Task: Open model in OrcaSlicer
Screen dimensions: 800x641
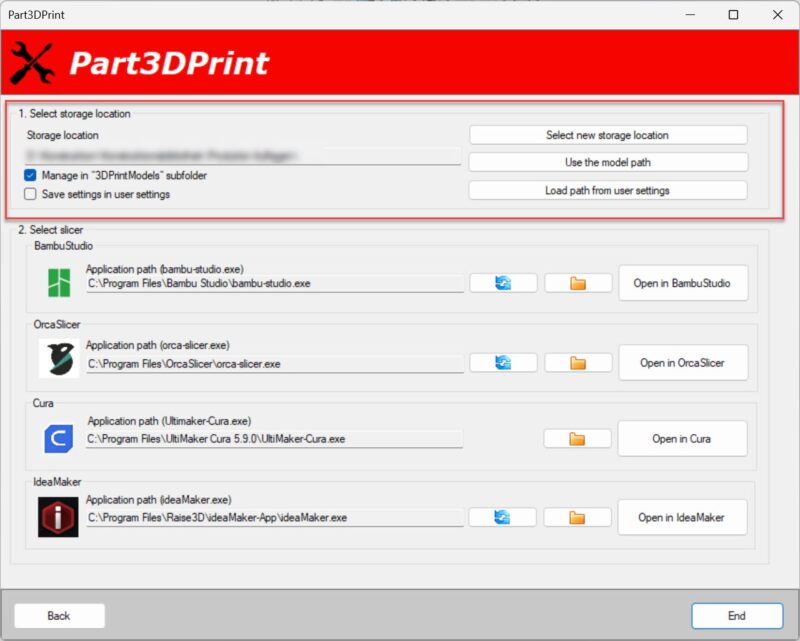Action: click(x=683, y=363)
